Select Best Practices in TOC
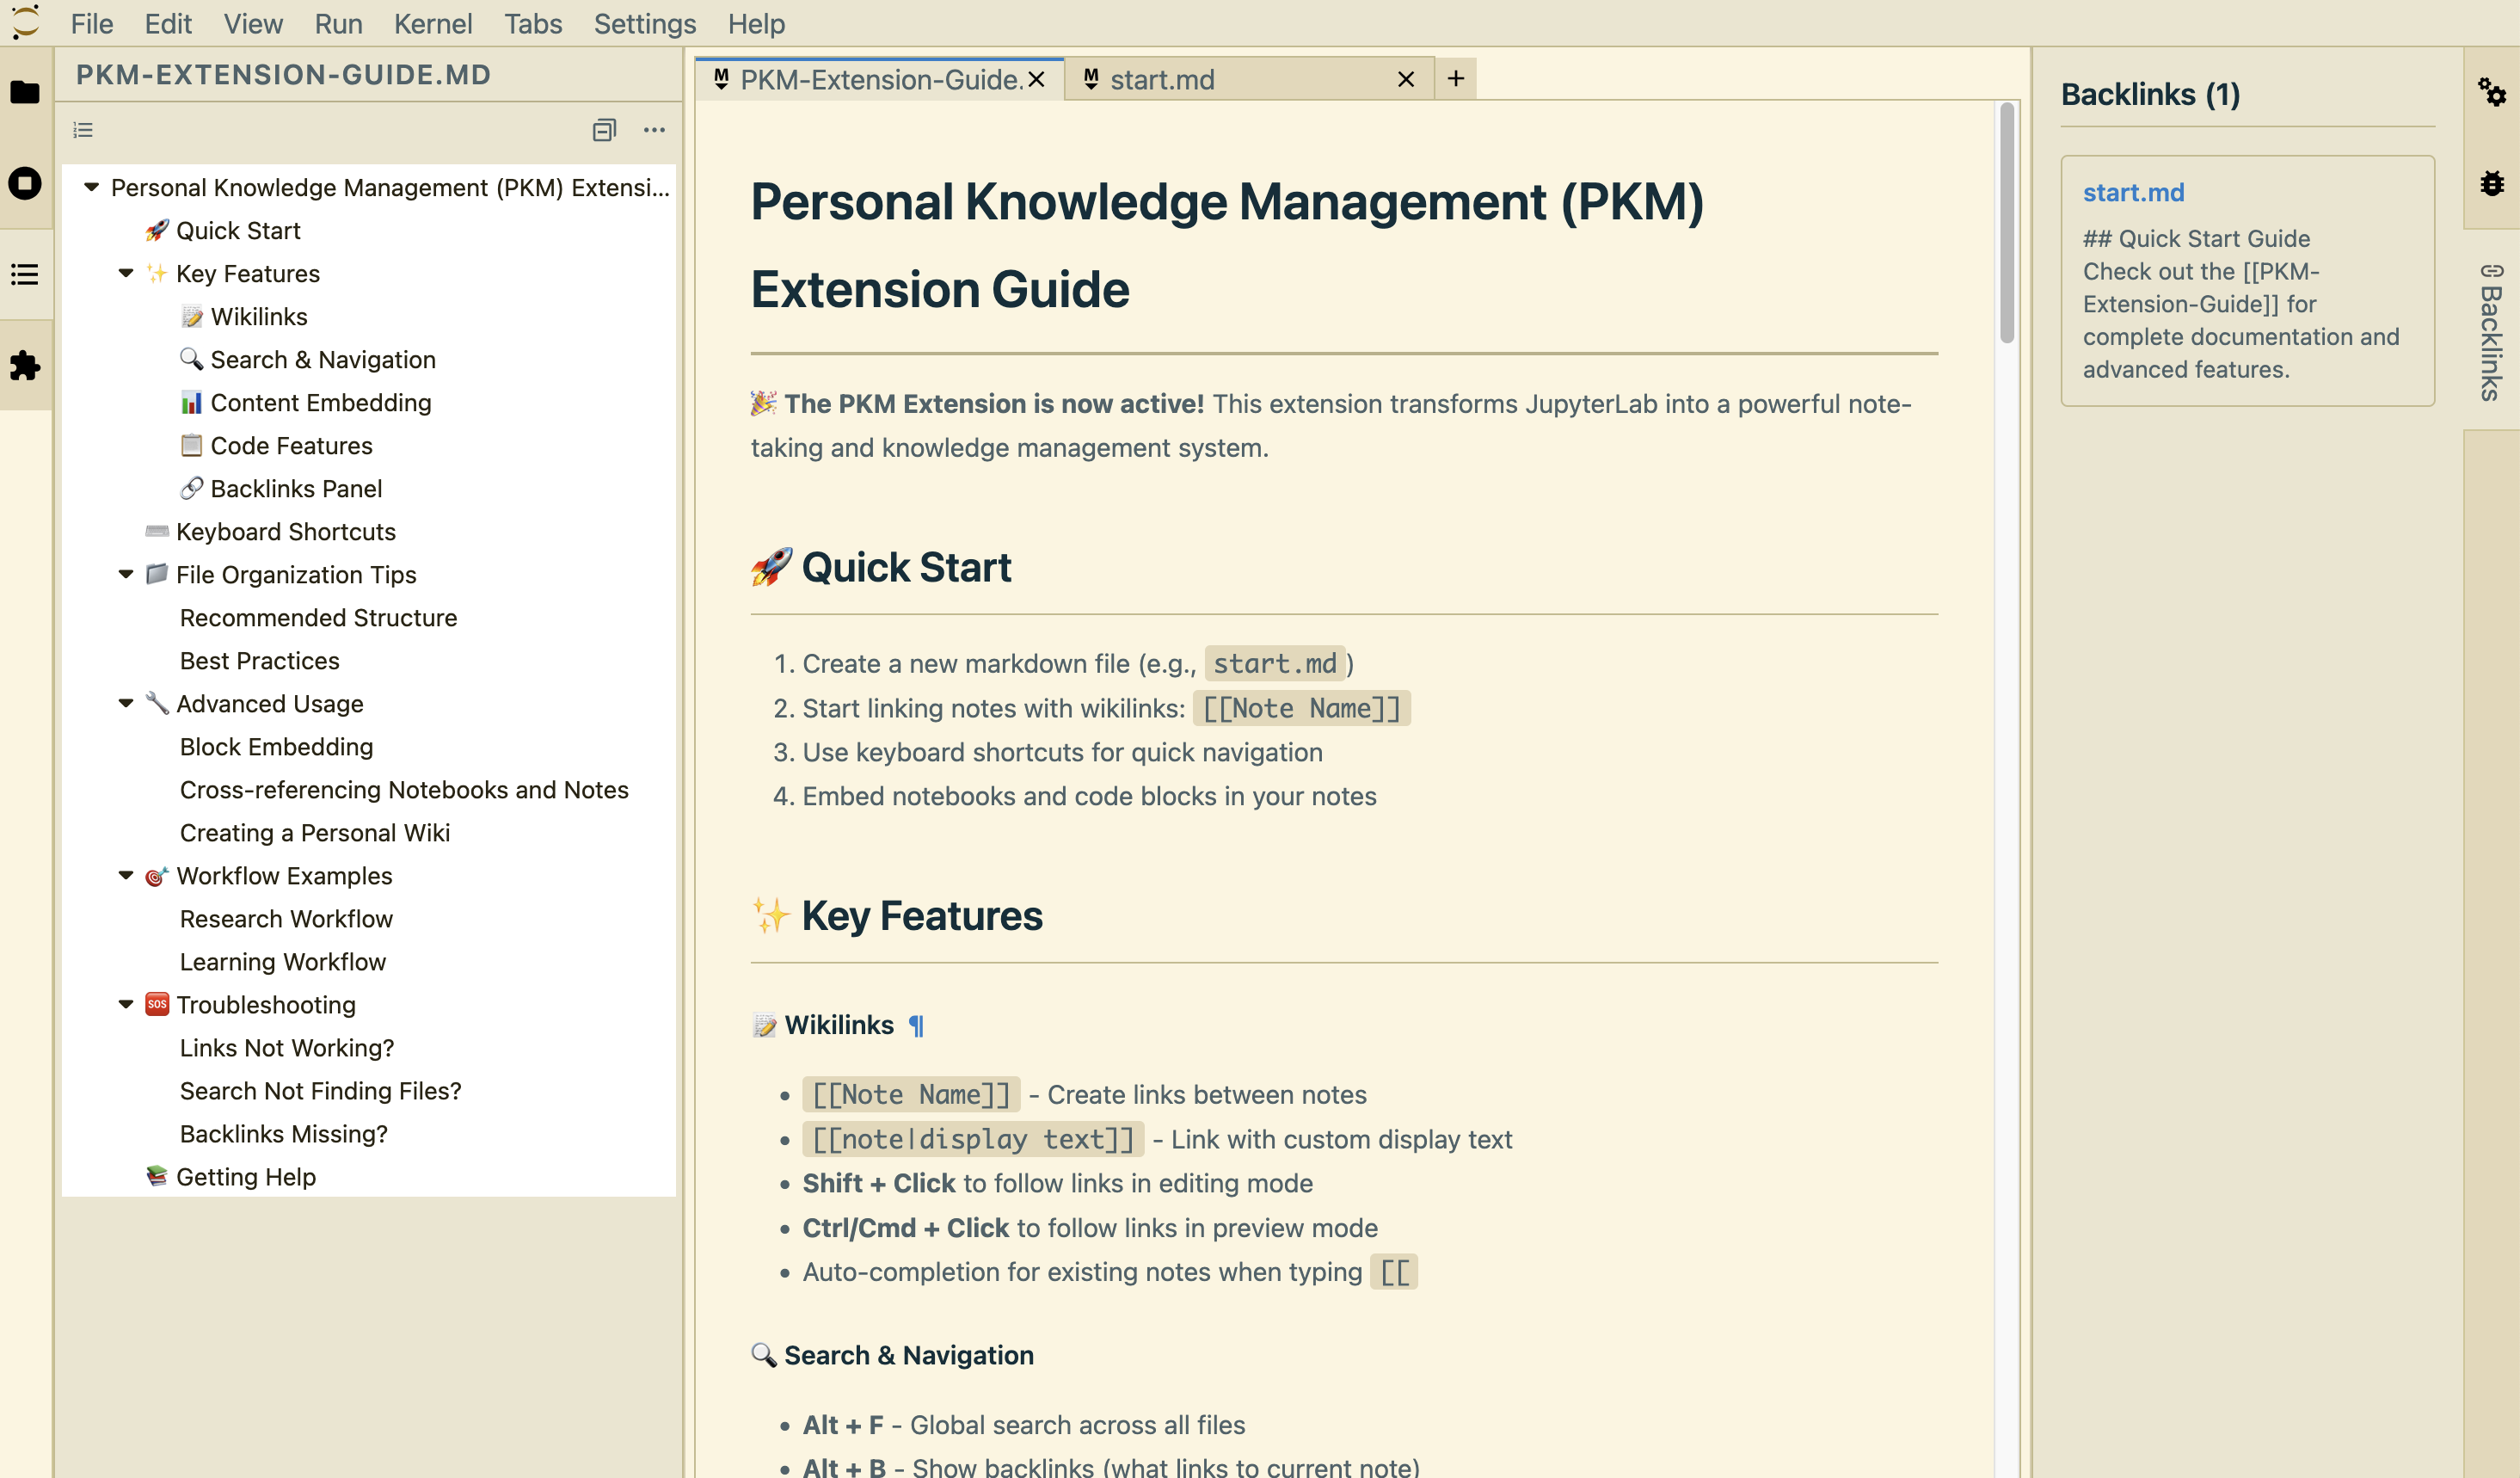Image resolution: width=2520 pixels, height=1478 pixels. 259,660
